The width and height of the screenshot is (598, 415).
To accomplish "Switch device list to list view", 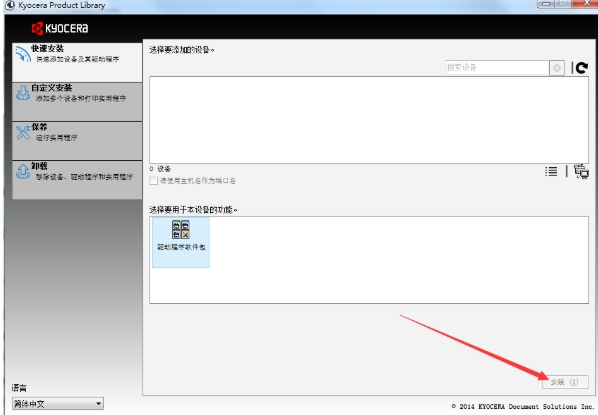I will click(551, 172).
